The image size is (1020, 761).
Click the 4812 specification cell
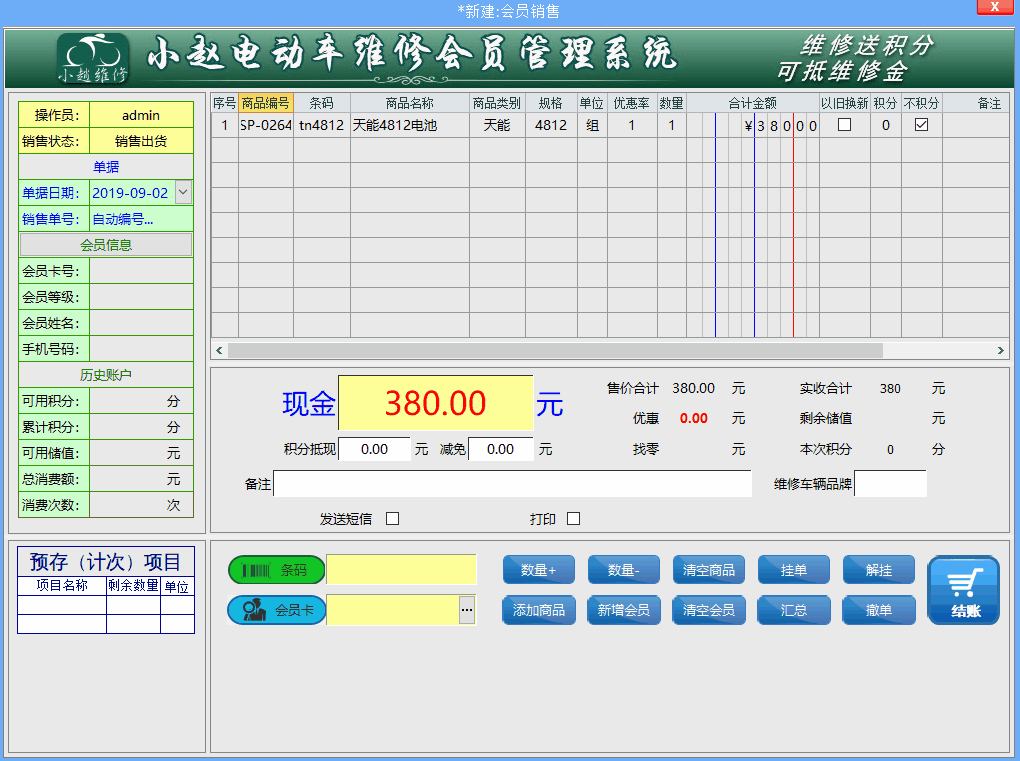[551, 125]
